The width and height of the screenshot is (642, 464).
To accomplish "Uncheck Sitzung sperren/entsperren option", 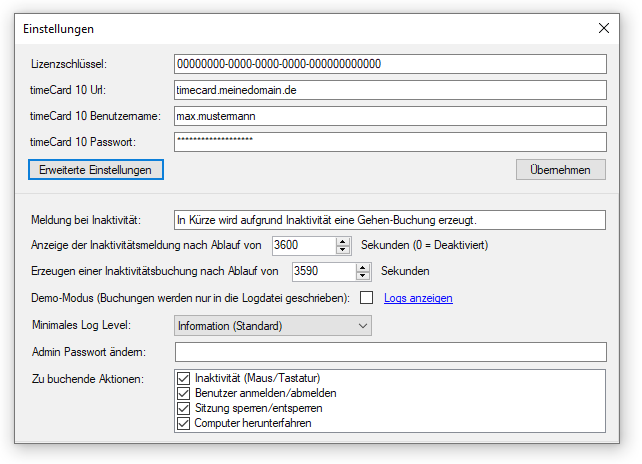I will point(183,408).
